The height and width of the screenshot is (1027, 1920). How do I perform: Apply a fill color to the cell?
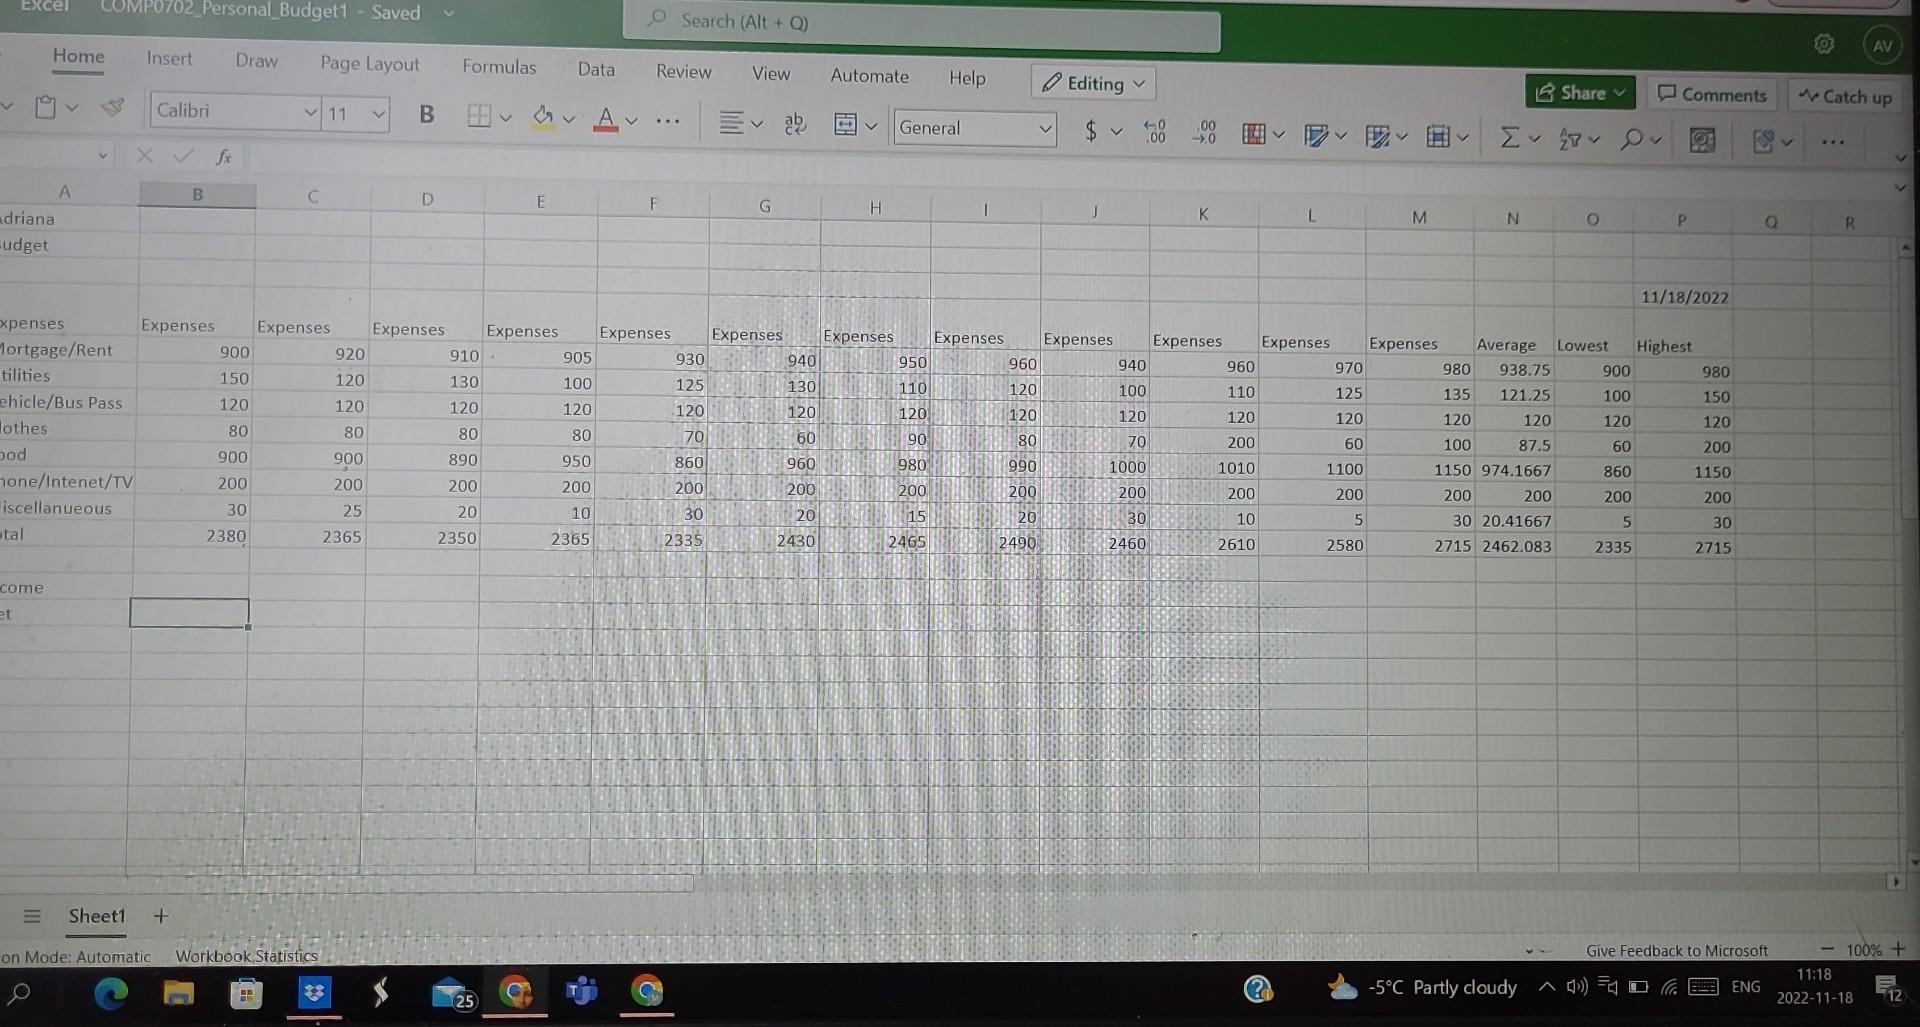(543, 117)
